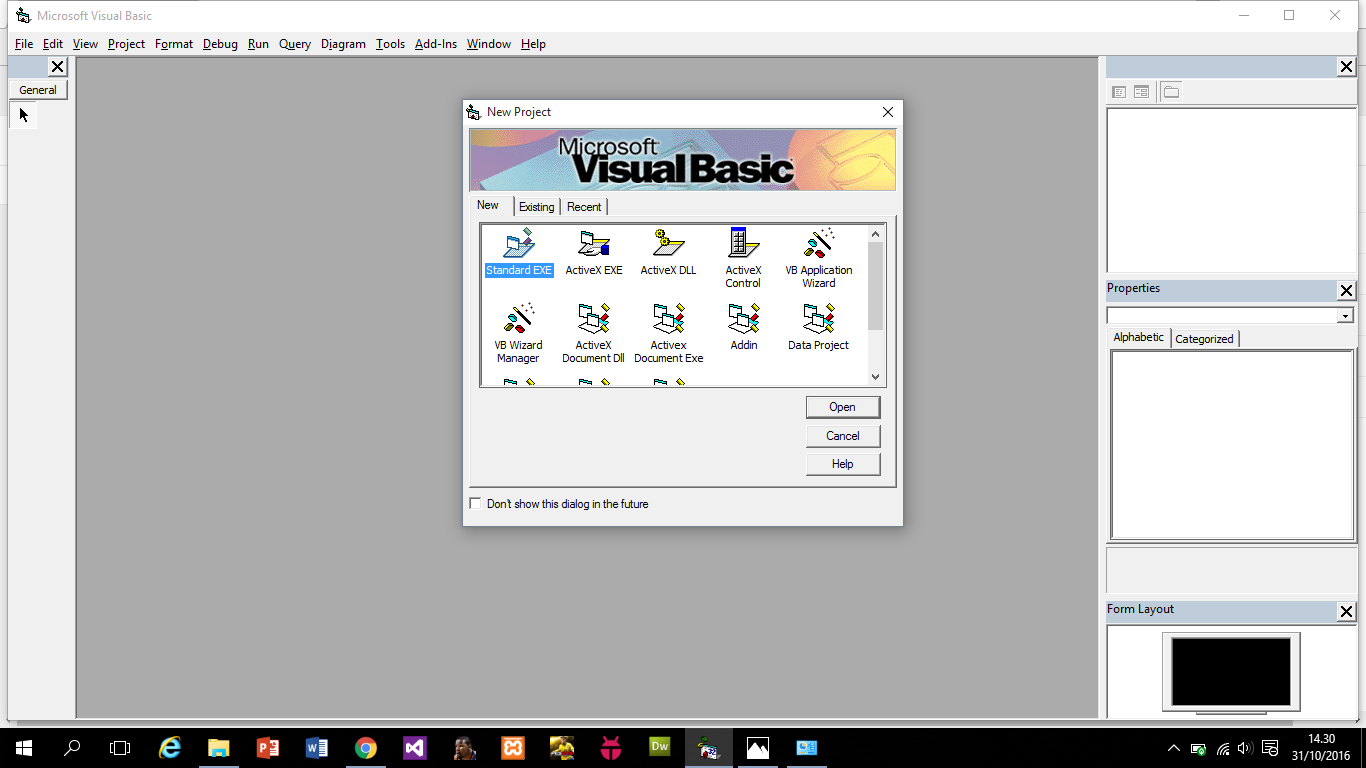Show hidden system tray icons
The image size is (1366, 768).
(x=1174, y=748)
